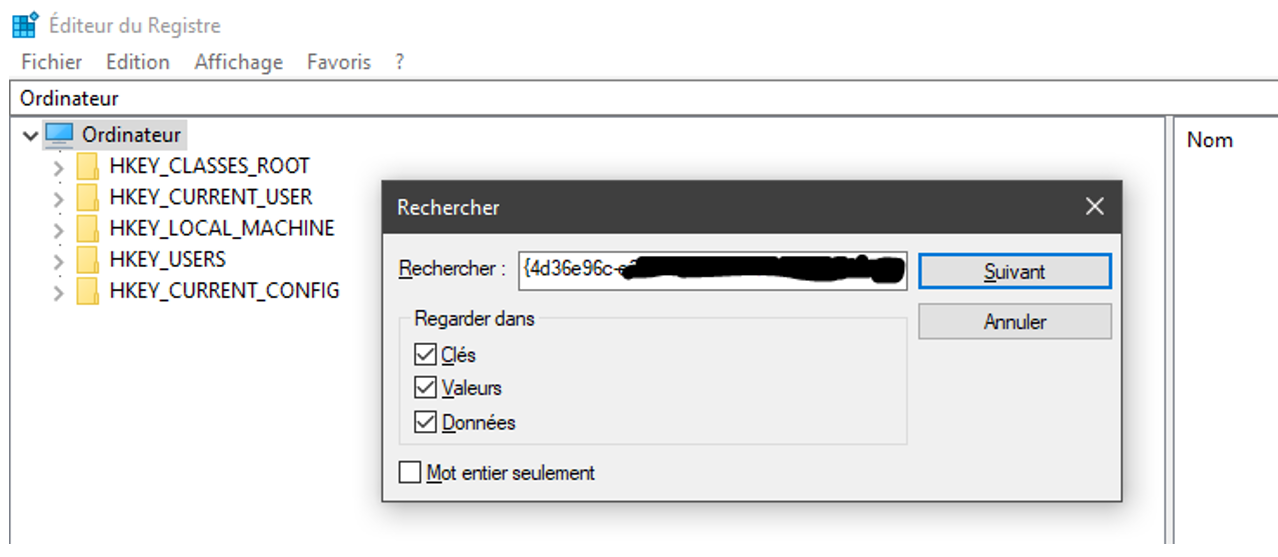Close the Rechercher dialog

click(1095, 207)
